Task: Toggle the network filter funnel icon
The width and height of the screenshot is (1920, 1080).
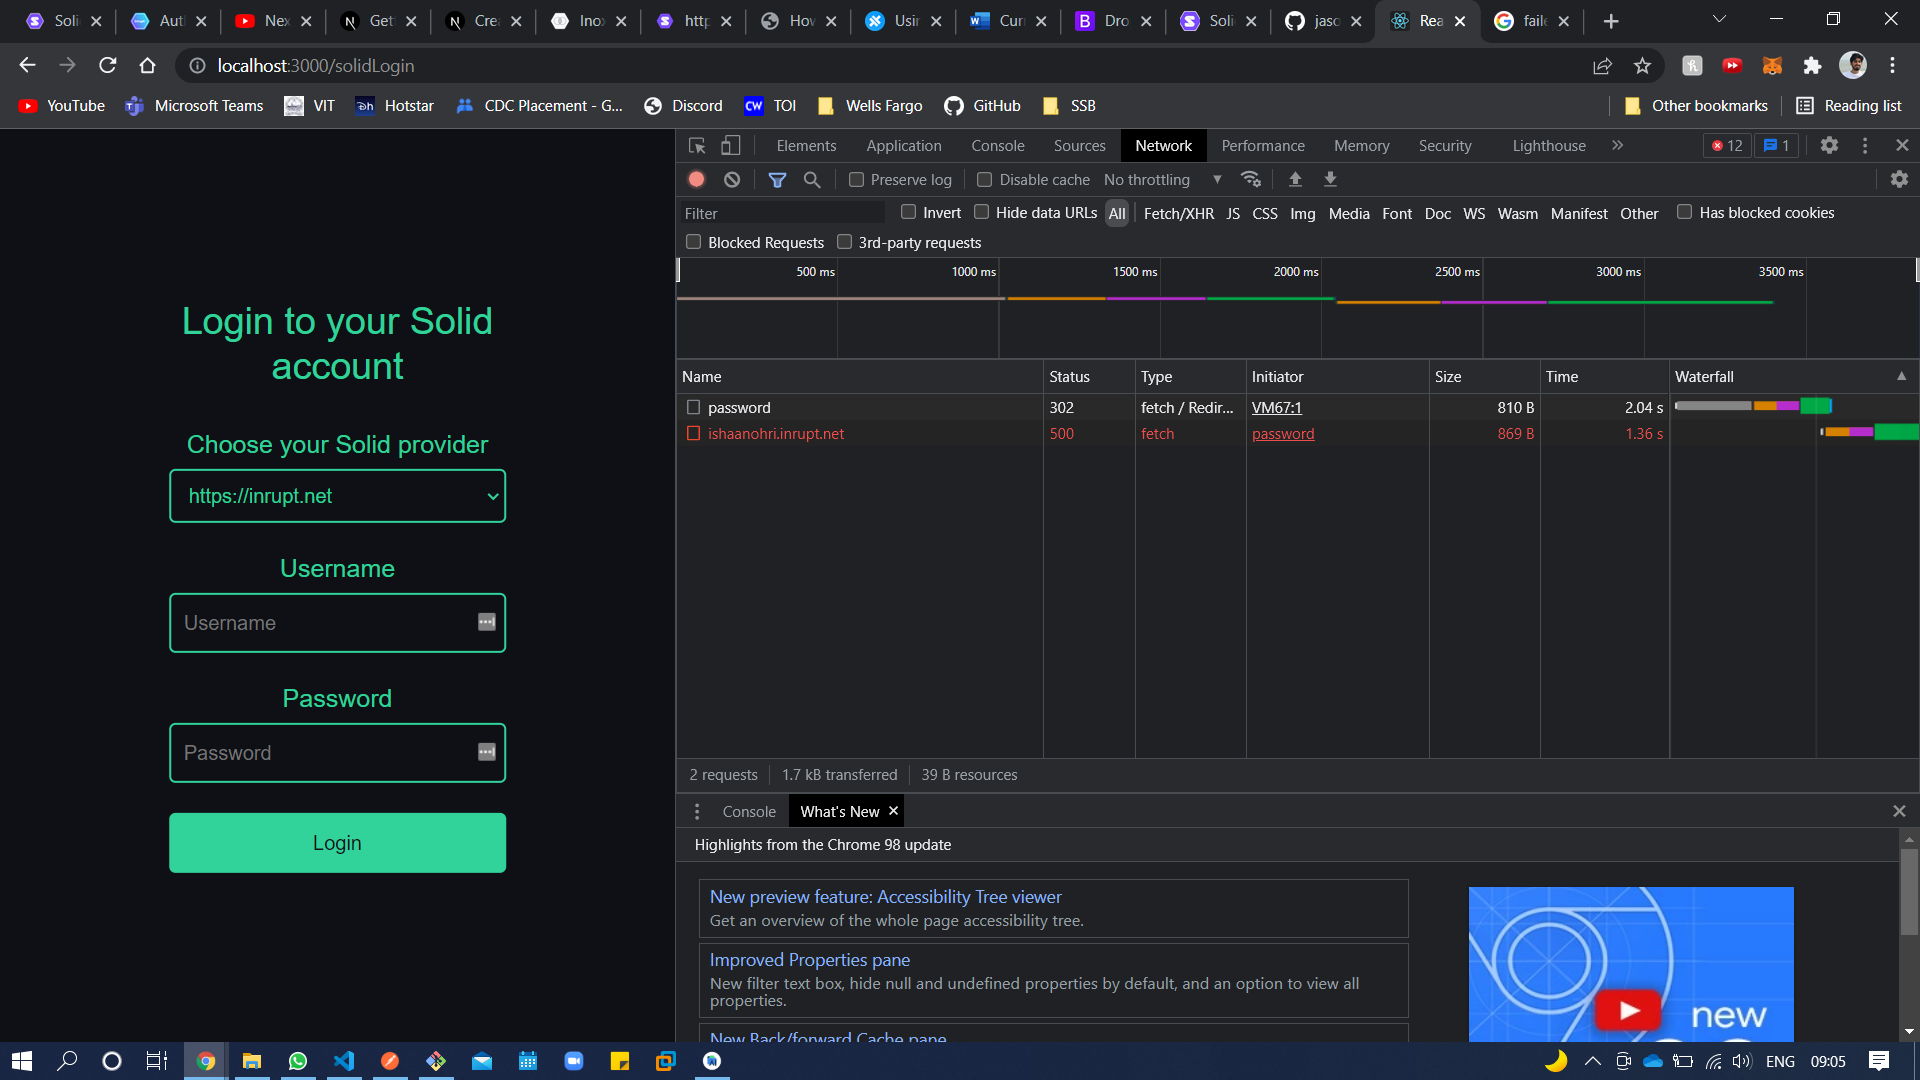Action: tap(777, 180)
